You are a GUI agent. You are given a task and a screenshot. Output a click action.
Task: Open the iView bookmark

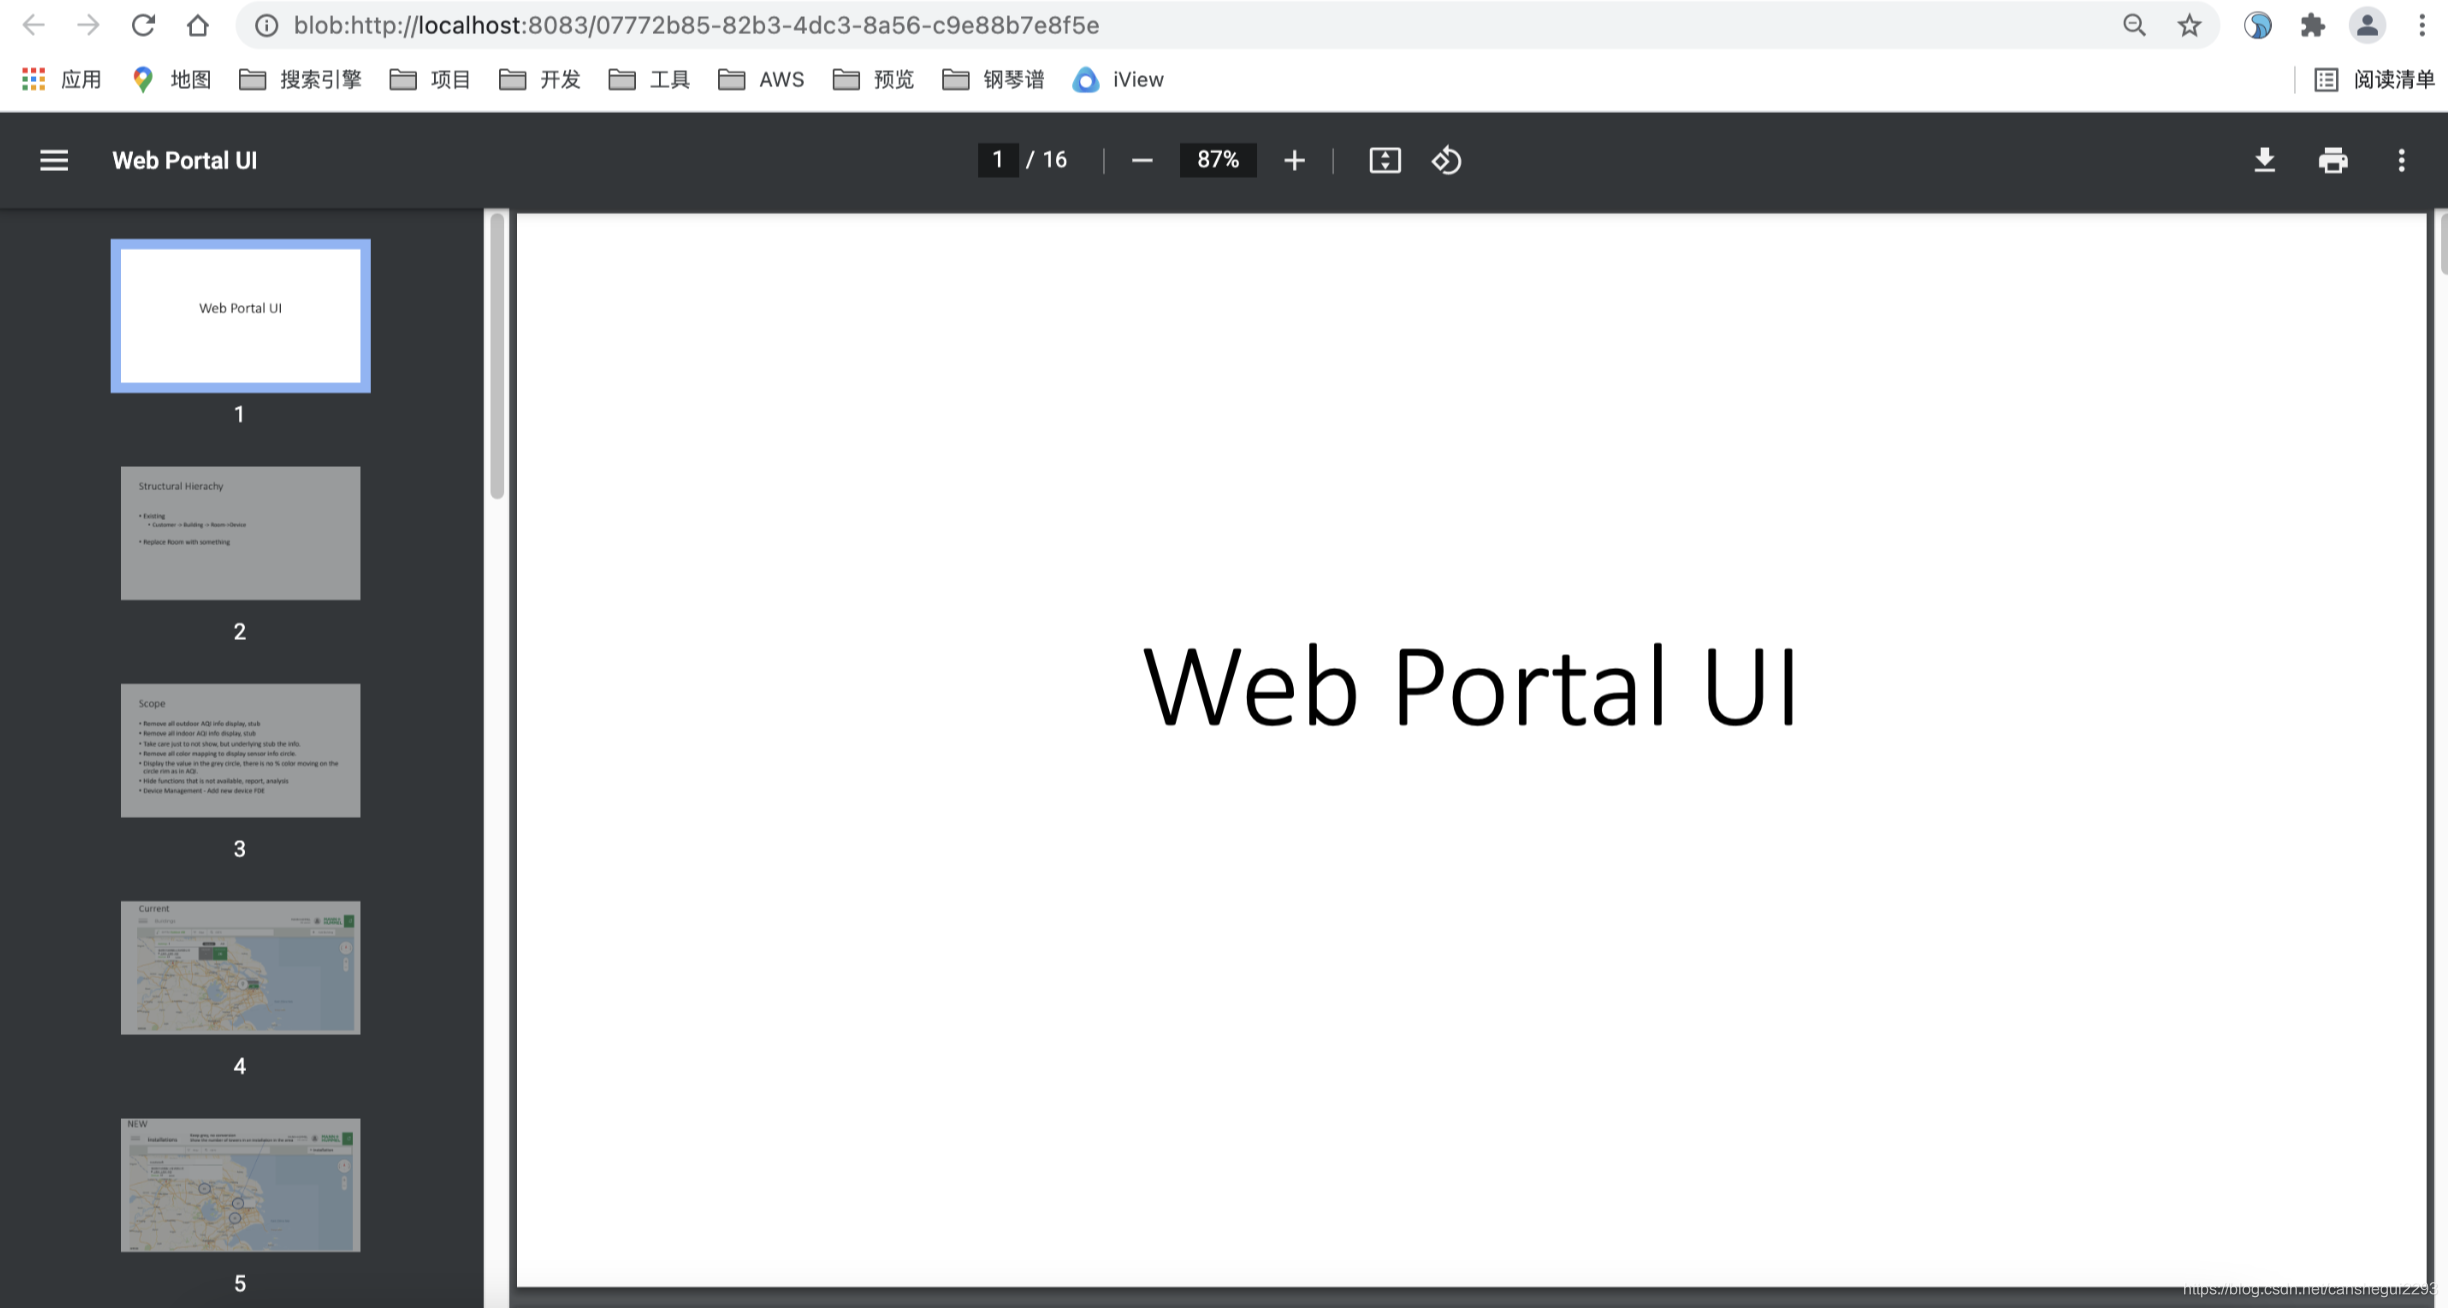1118,79
